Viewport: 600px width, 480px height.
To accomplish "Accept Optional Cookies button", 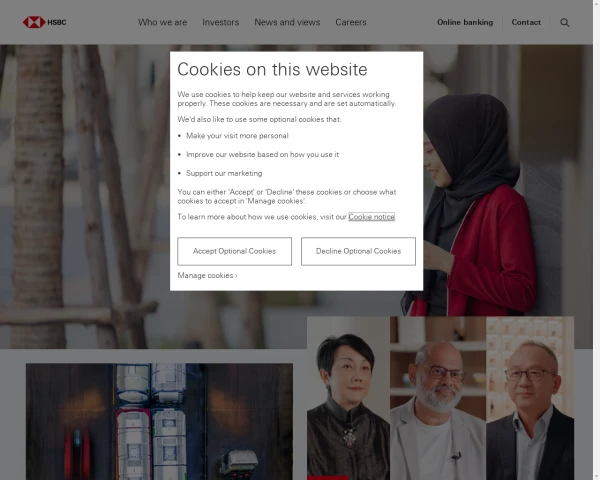I will (235, 251).
